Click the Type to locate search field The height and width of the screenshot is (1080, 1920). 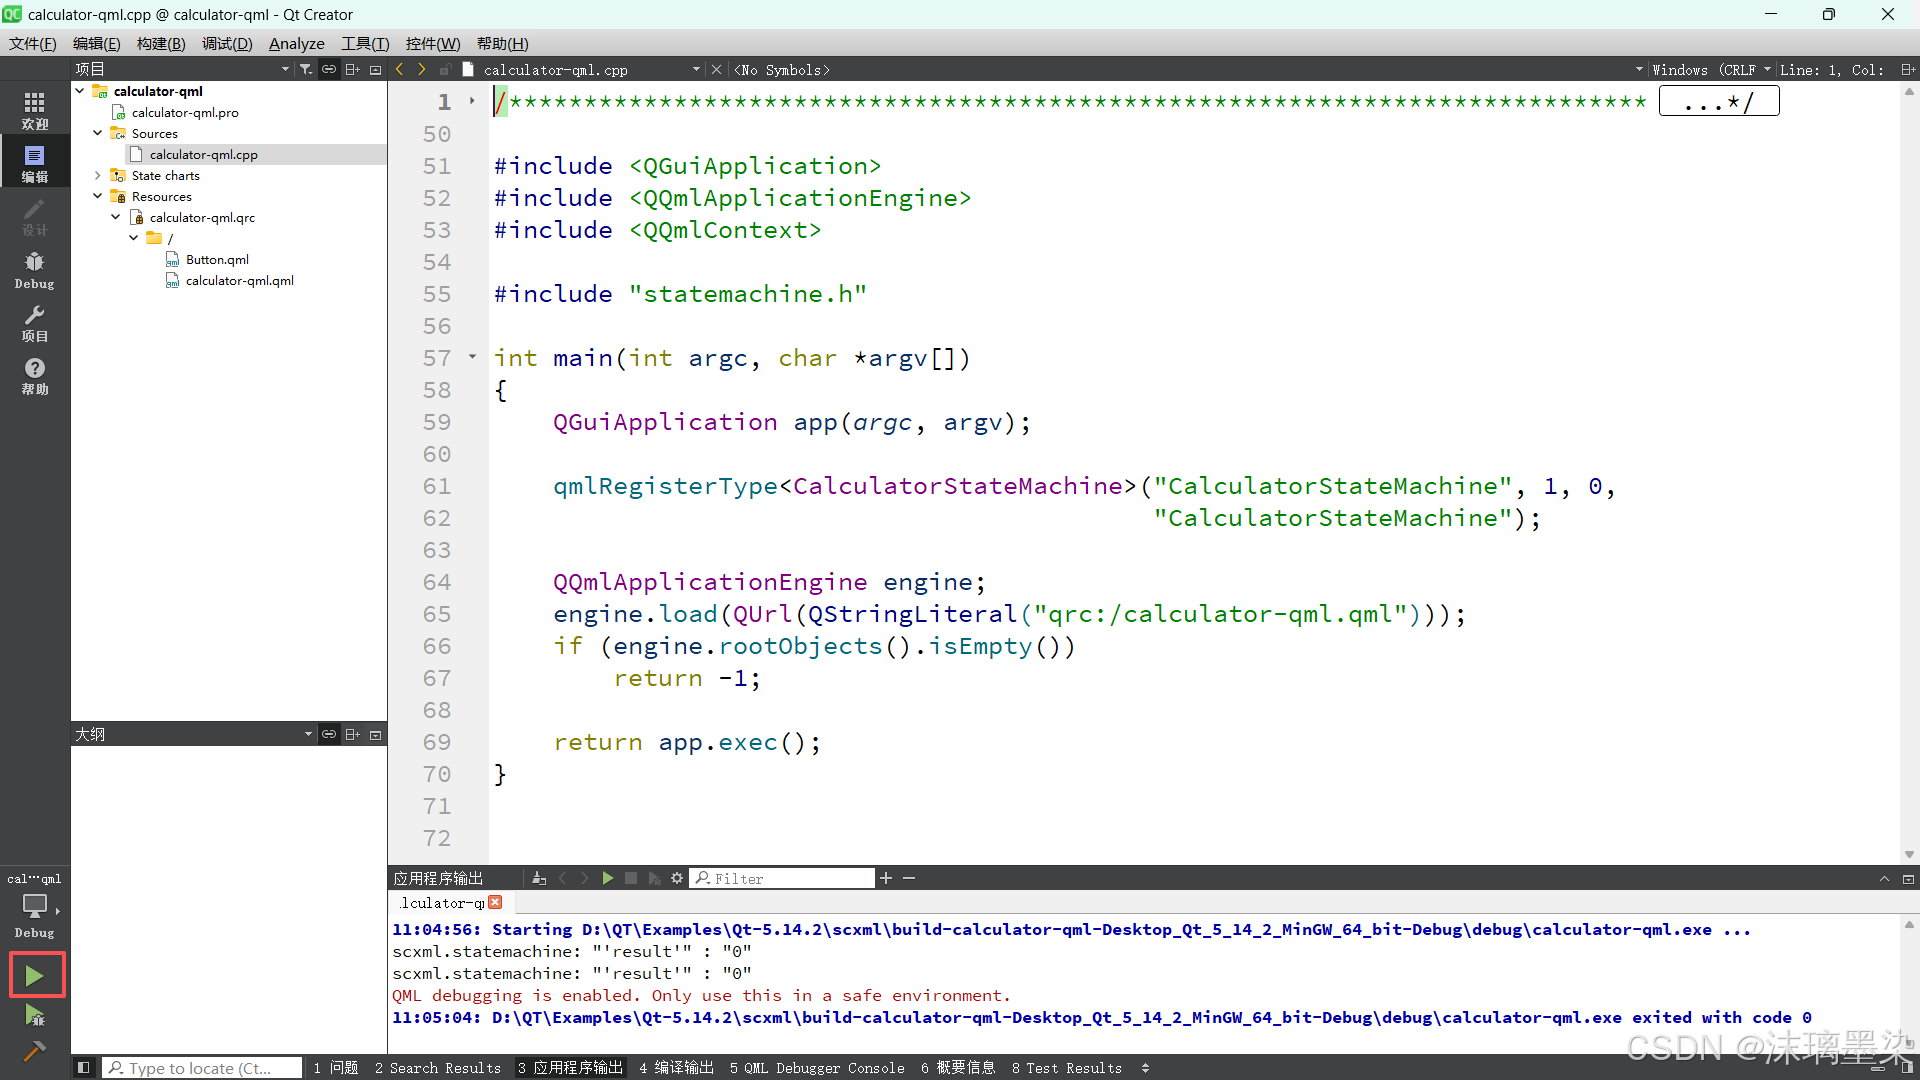(x=203, y=1068)
